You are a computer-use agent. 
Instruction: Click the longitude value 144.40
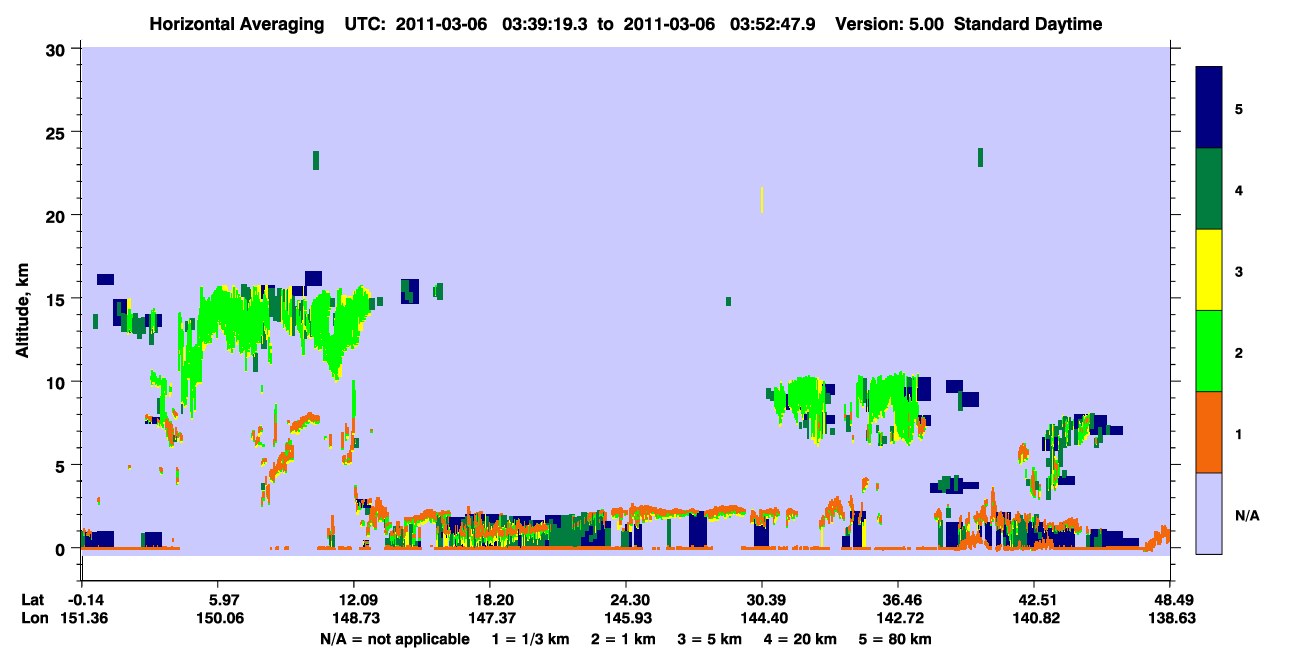click(762, 619)
